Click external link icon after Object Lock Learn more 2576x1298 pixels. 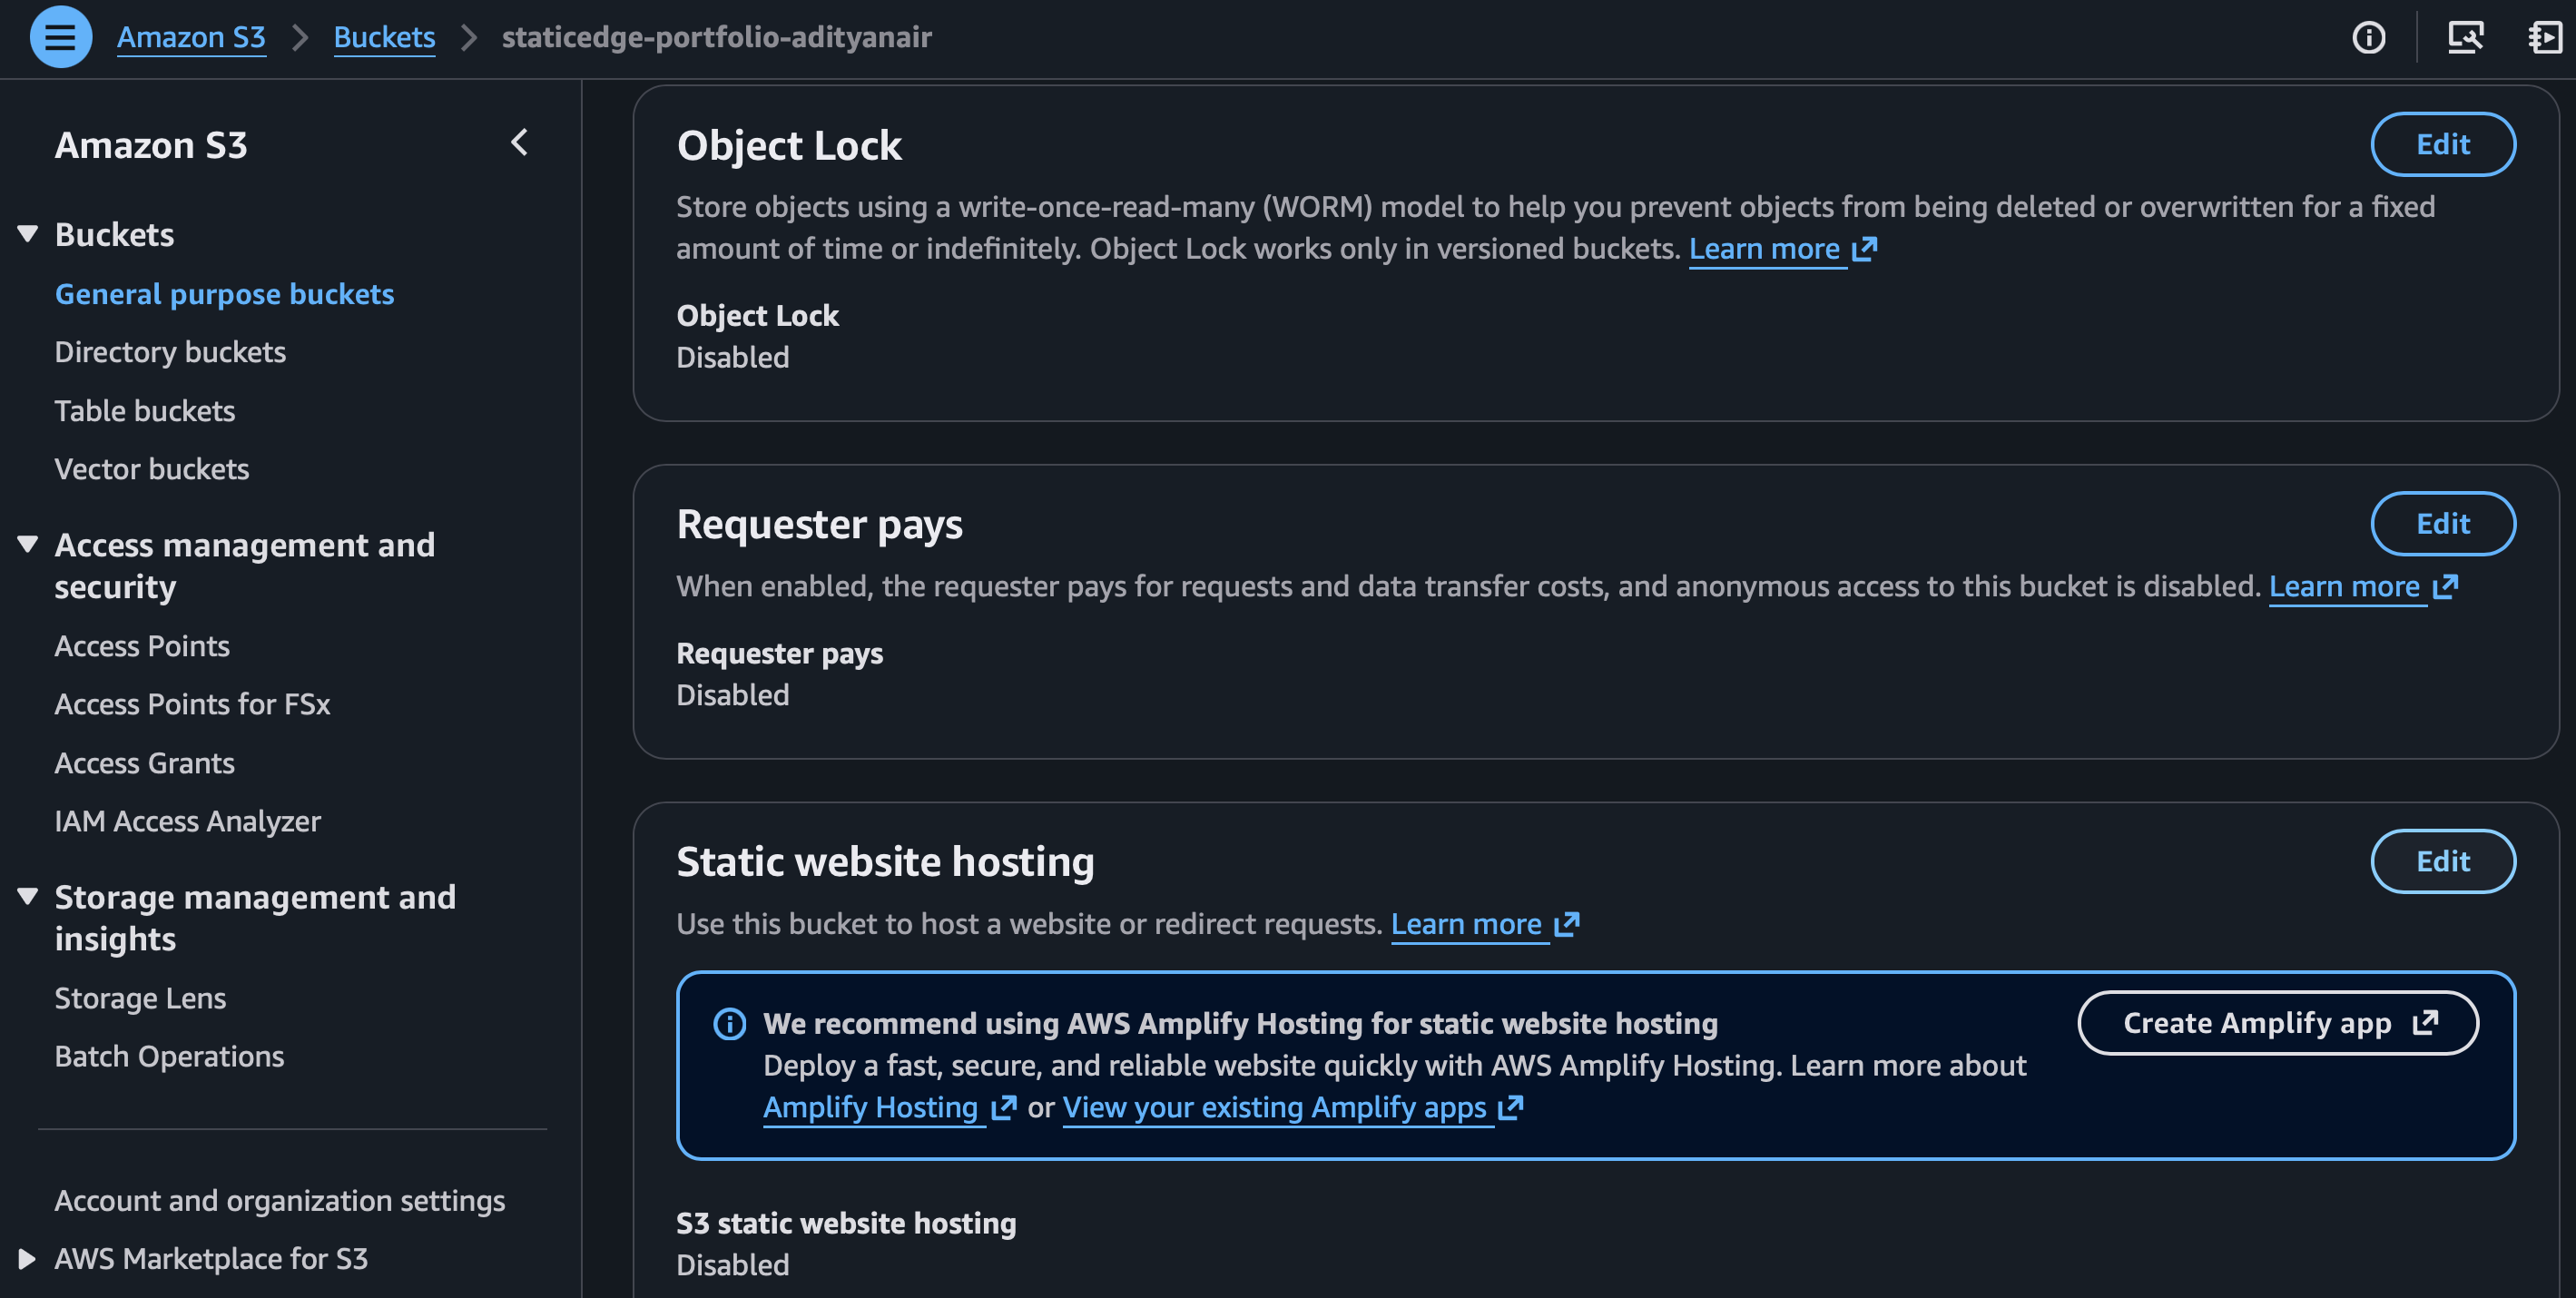[1864, 249]
